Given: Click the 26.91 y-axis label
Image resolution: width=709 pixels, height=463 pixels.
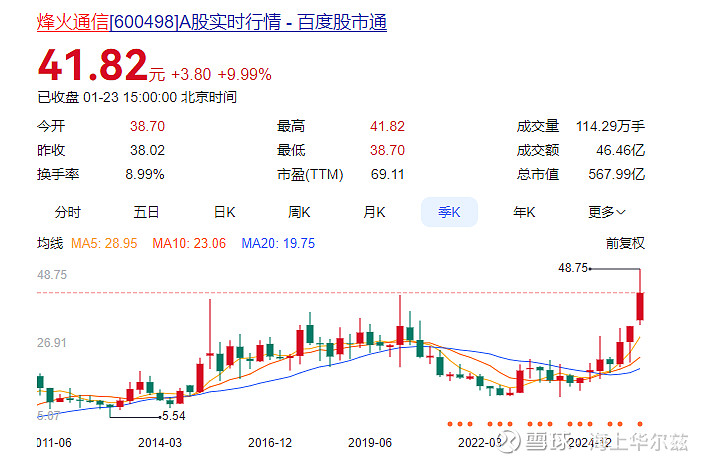Looking at the screenshot, I should [52, 343].
